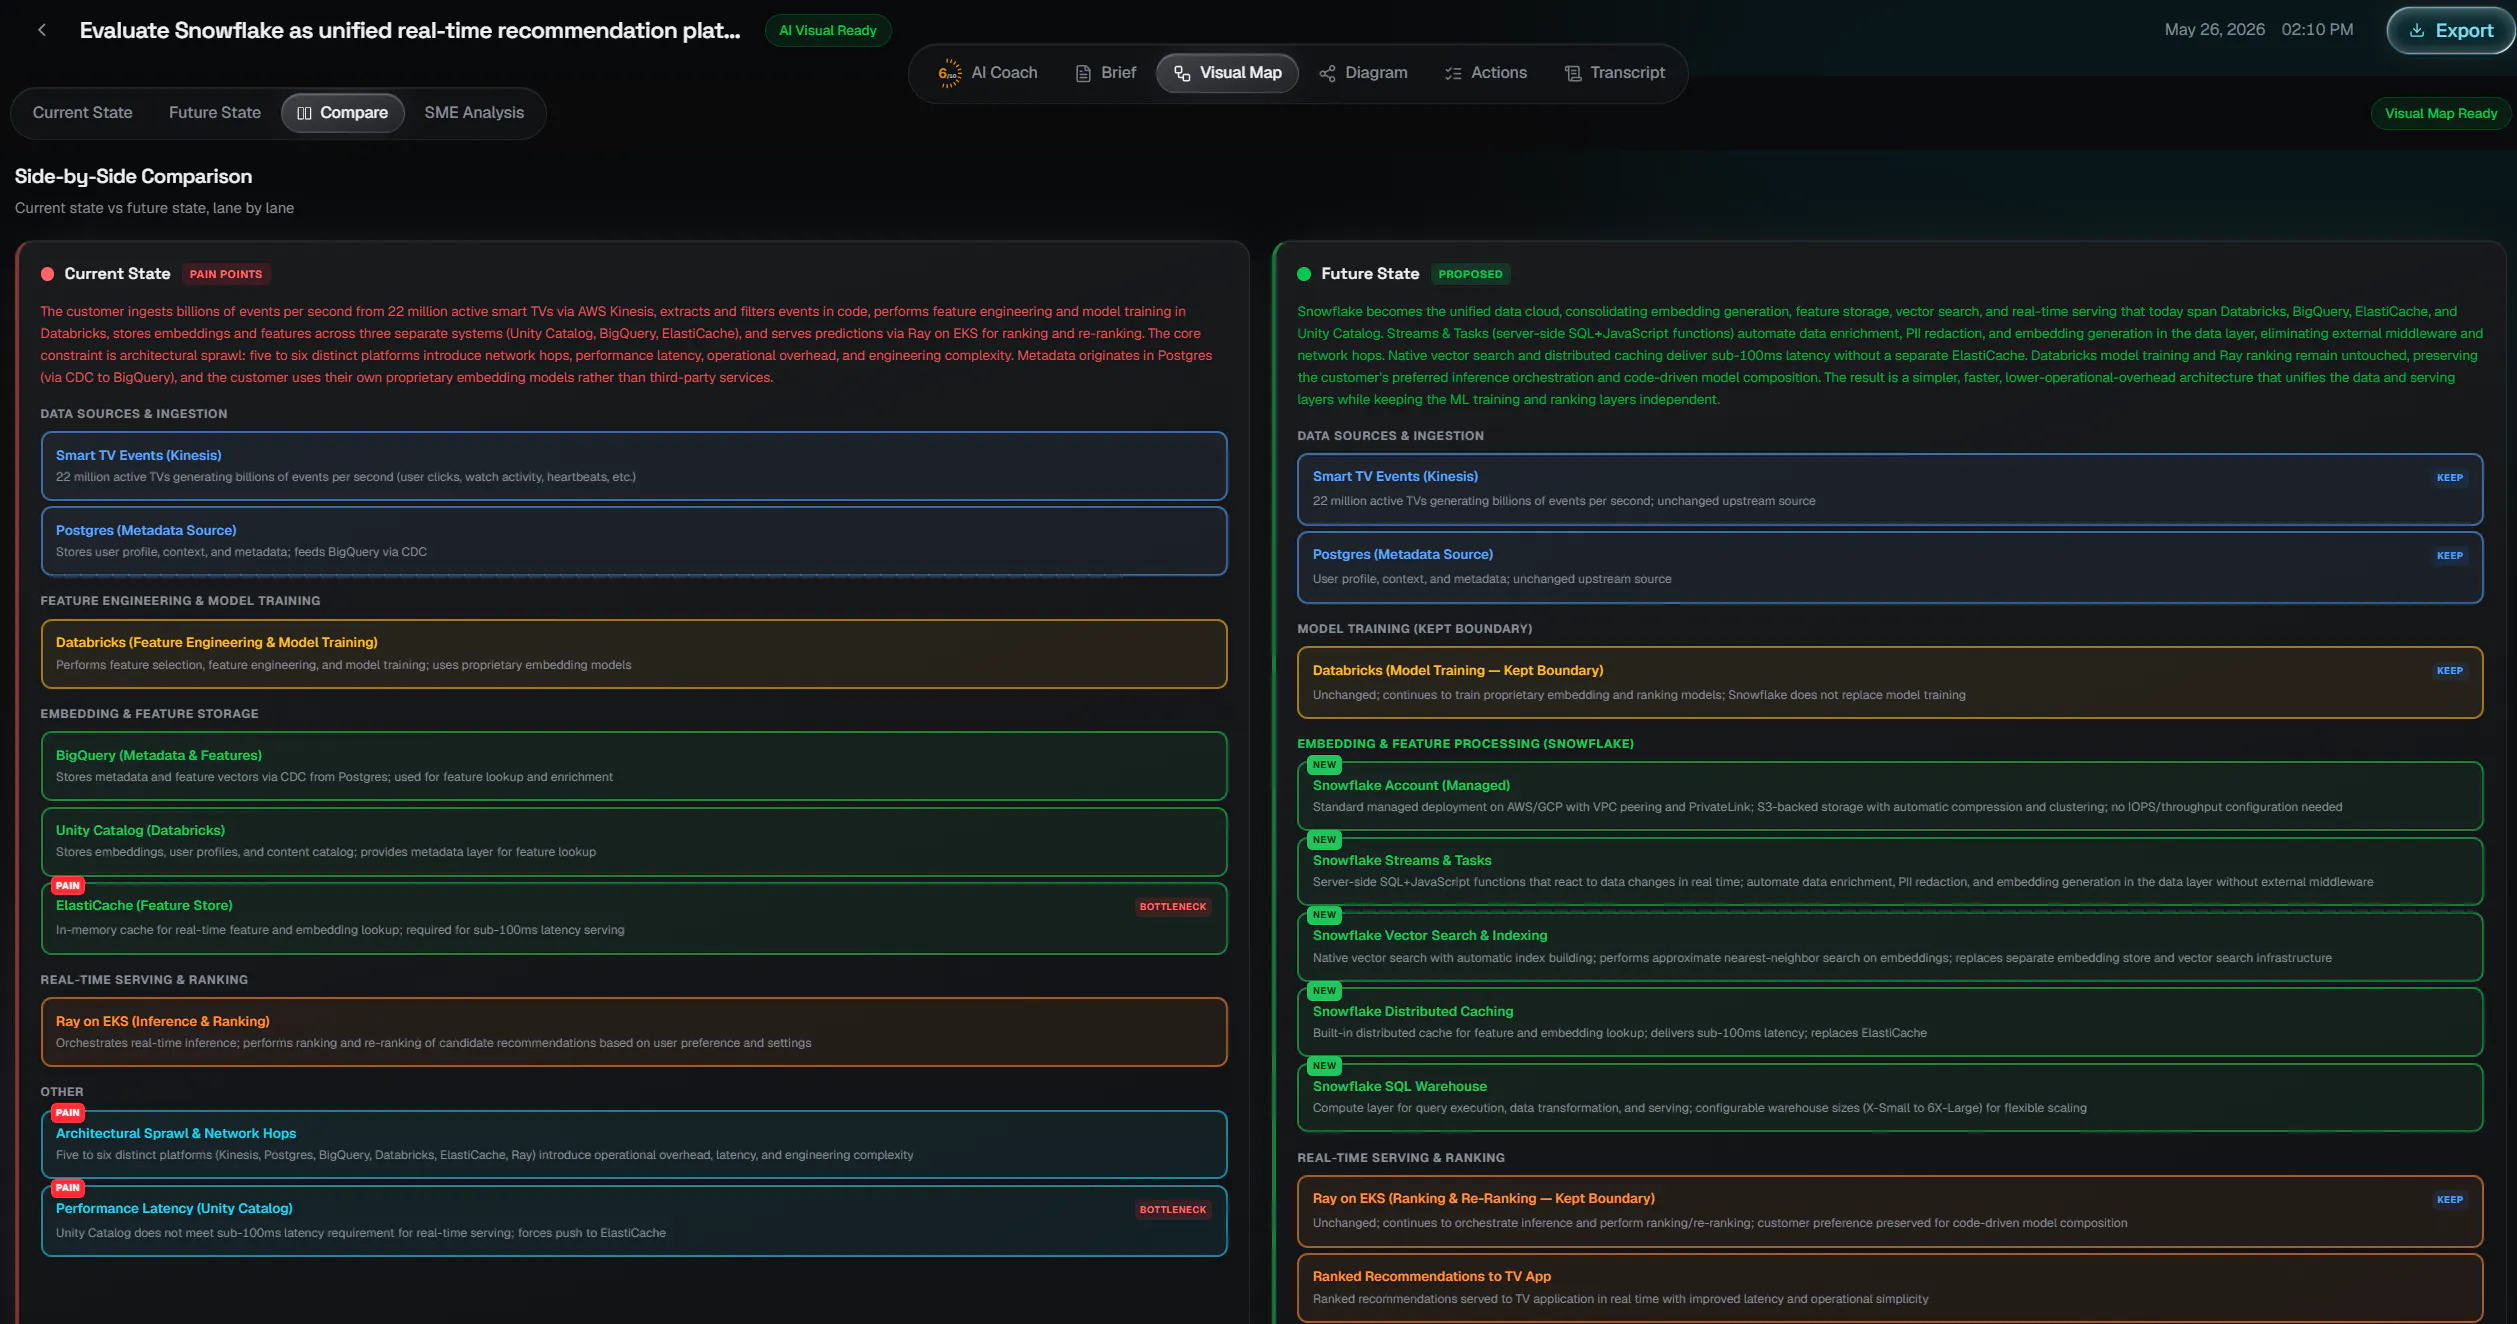This screenshot has width=2517, height=1324.
Task: Select current Smart TV Events (Kinesis) card
Action: pos(634,466)
